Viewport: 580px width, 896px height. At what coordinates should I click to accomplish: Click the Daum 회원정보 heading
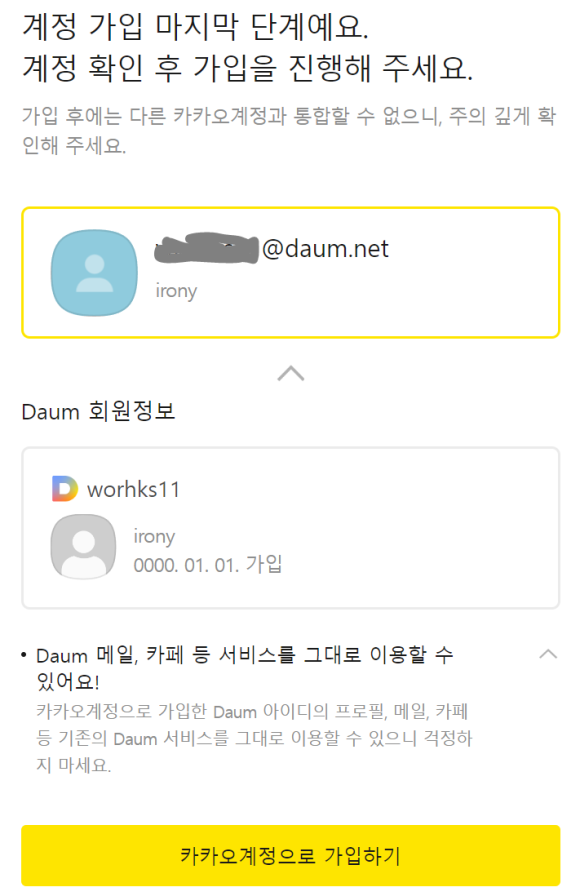tap(98, 411)
